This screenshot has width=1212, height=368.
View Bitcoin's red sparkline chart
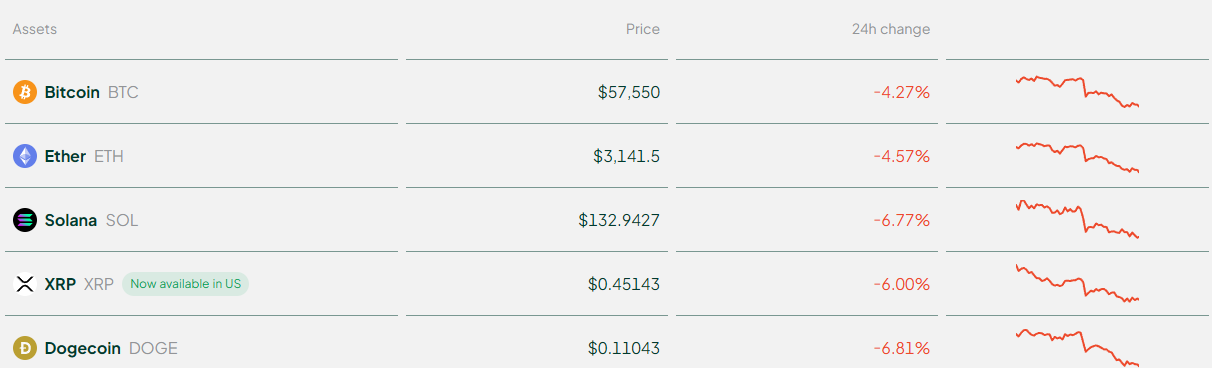pos(1077,91)
